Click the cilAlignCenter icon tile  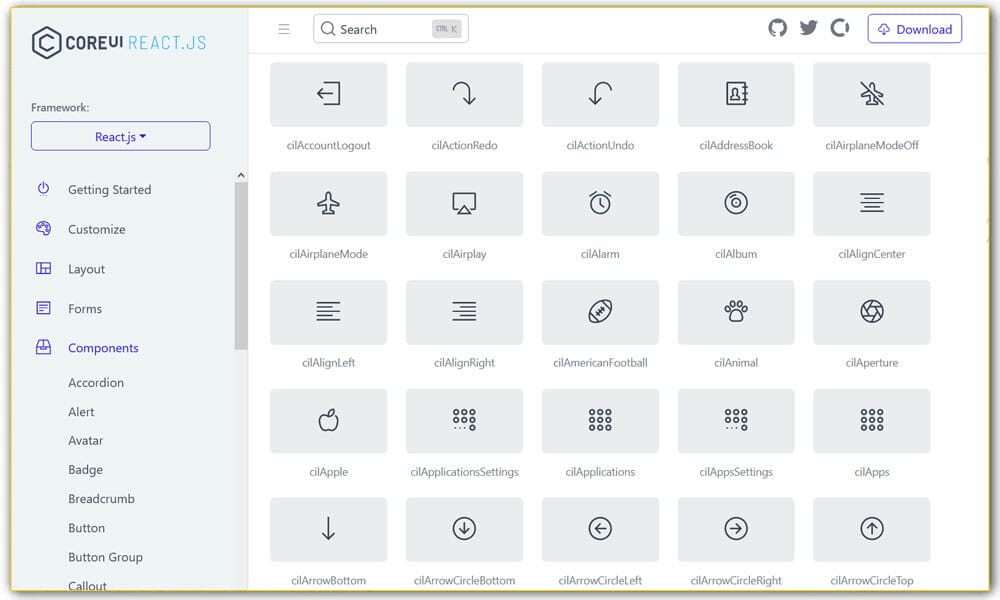click(871, 203)
